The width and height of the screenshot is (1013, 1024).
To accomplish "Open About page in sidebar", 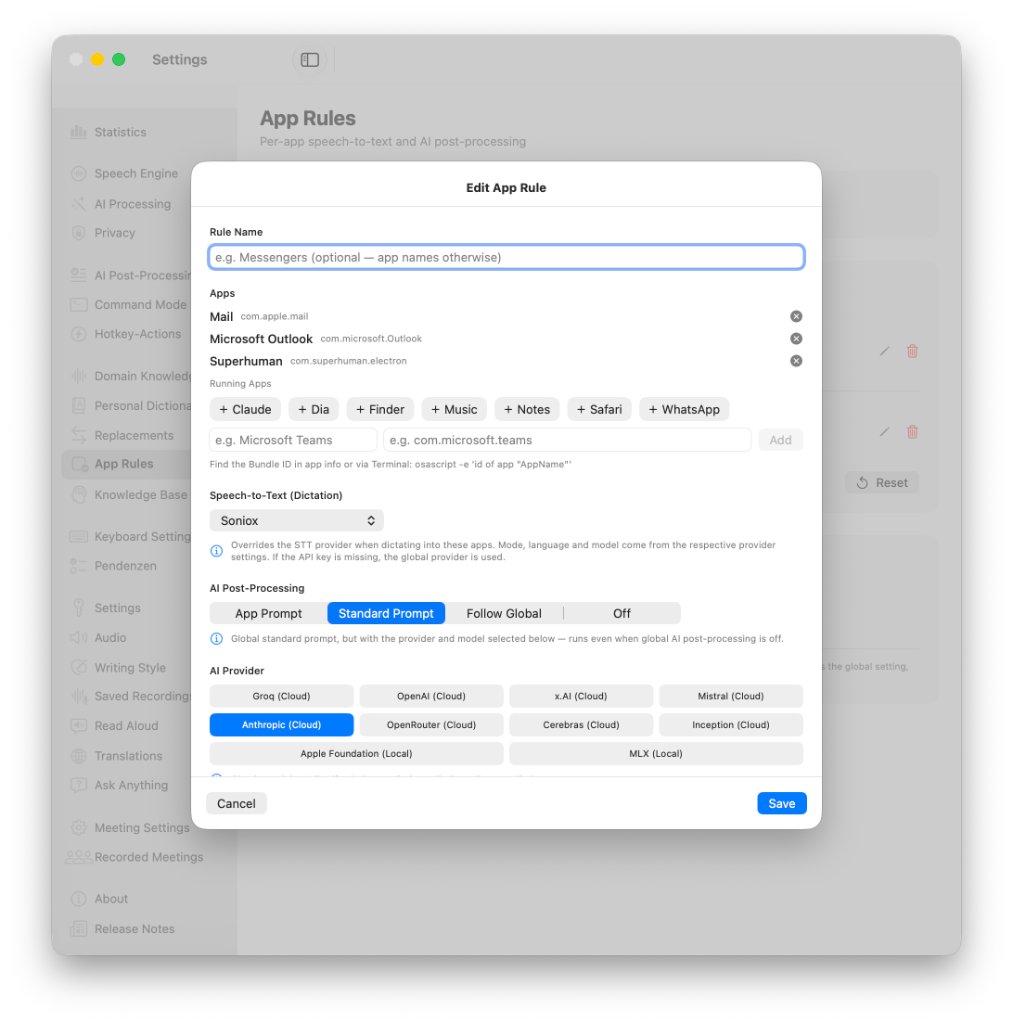I will tap(111, 899).
